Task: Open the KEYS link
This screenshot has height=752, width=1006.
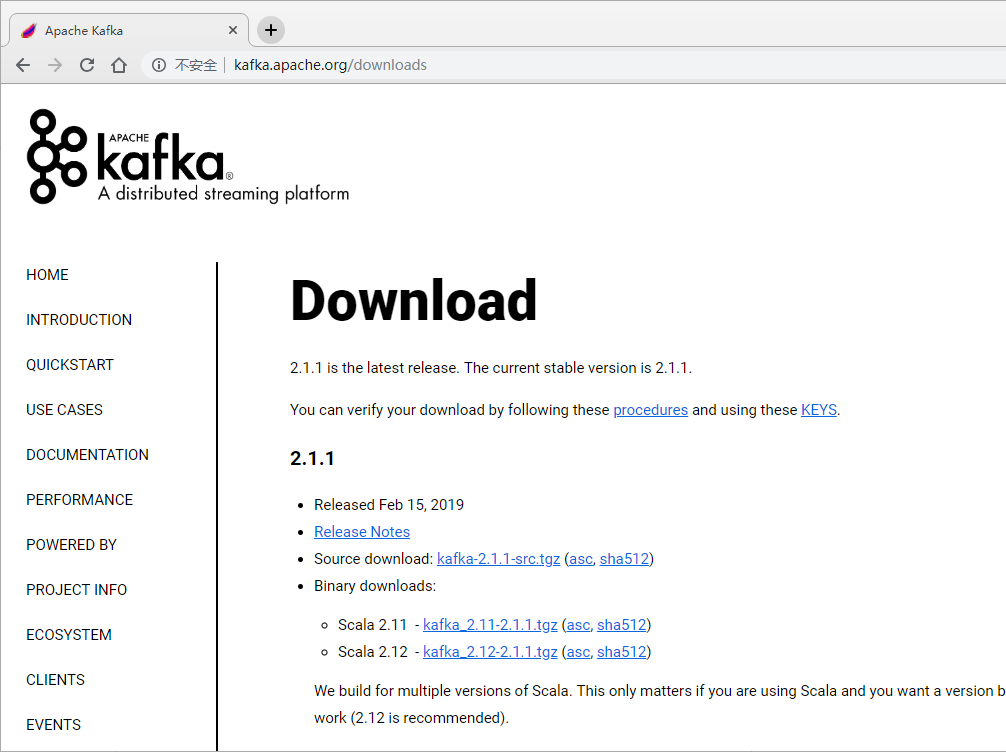Action: tap(819, 409)
